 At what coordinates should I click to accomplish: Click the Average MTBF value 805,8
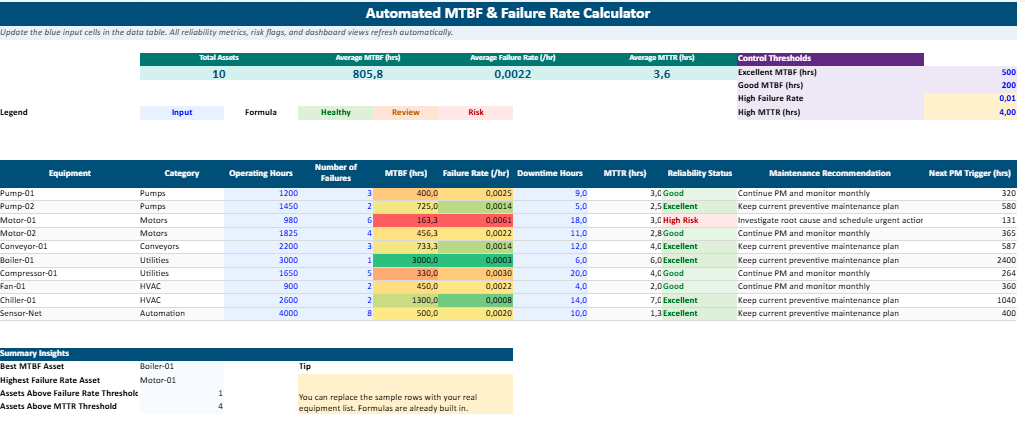click(x=367, y=74)
